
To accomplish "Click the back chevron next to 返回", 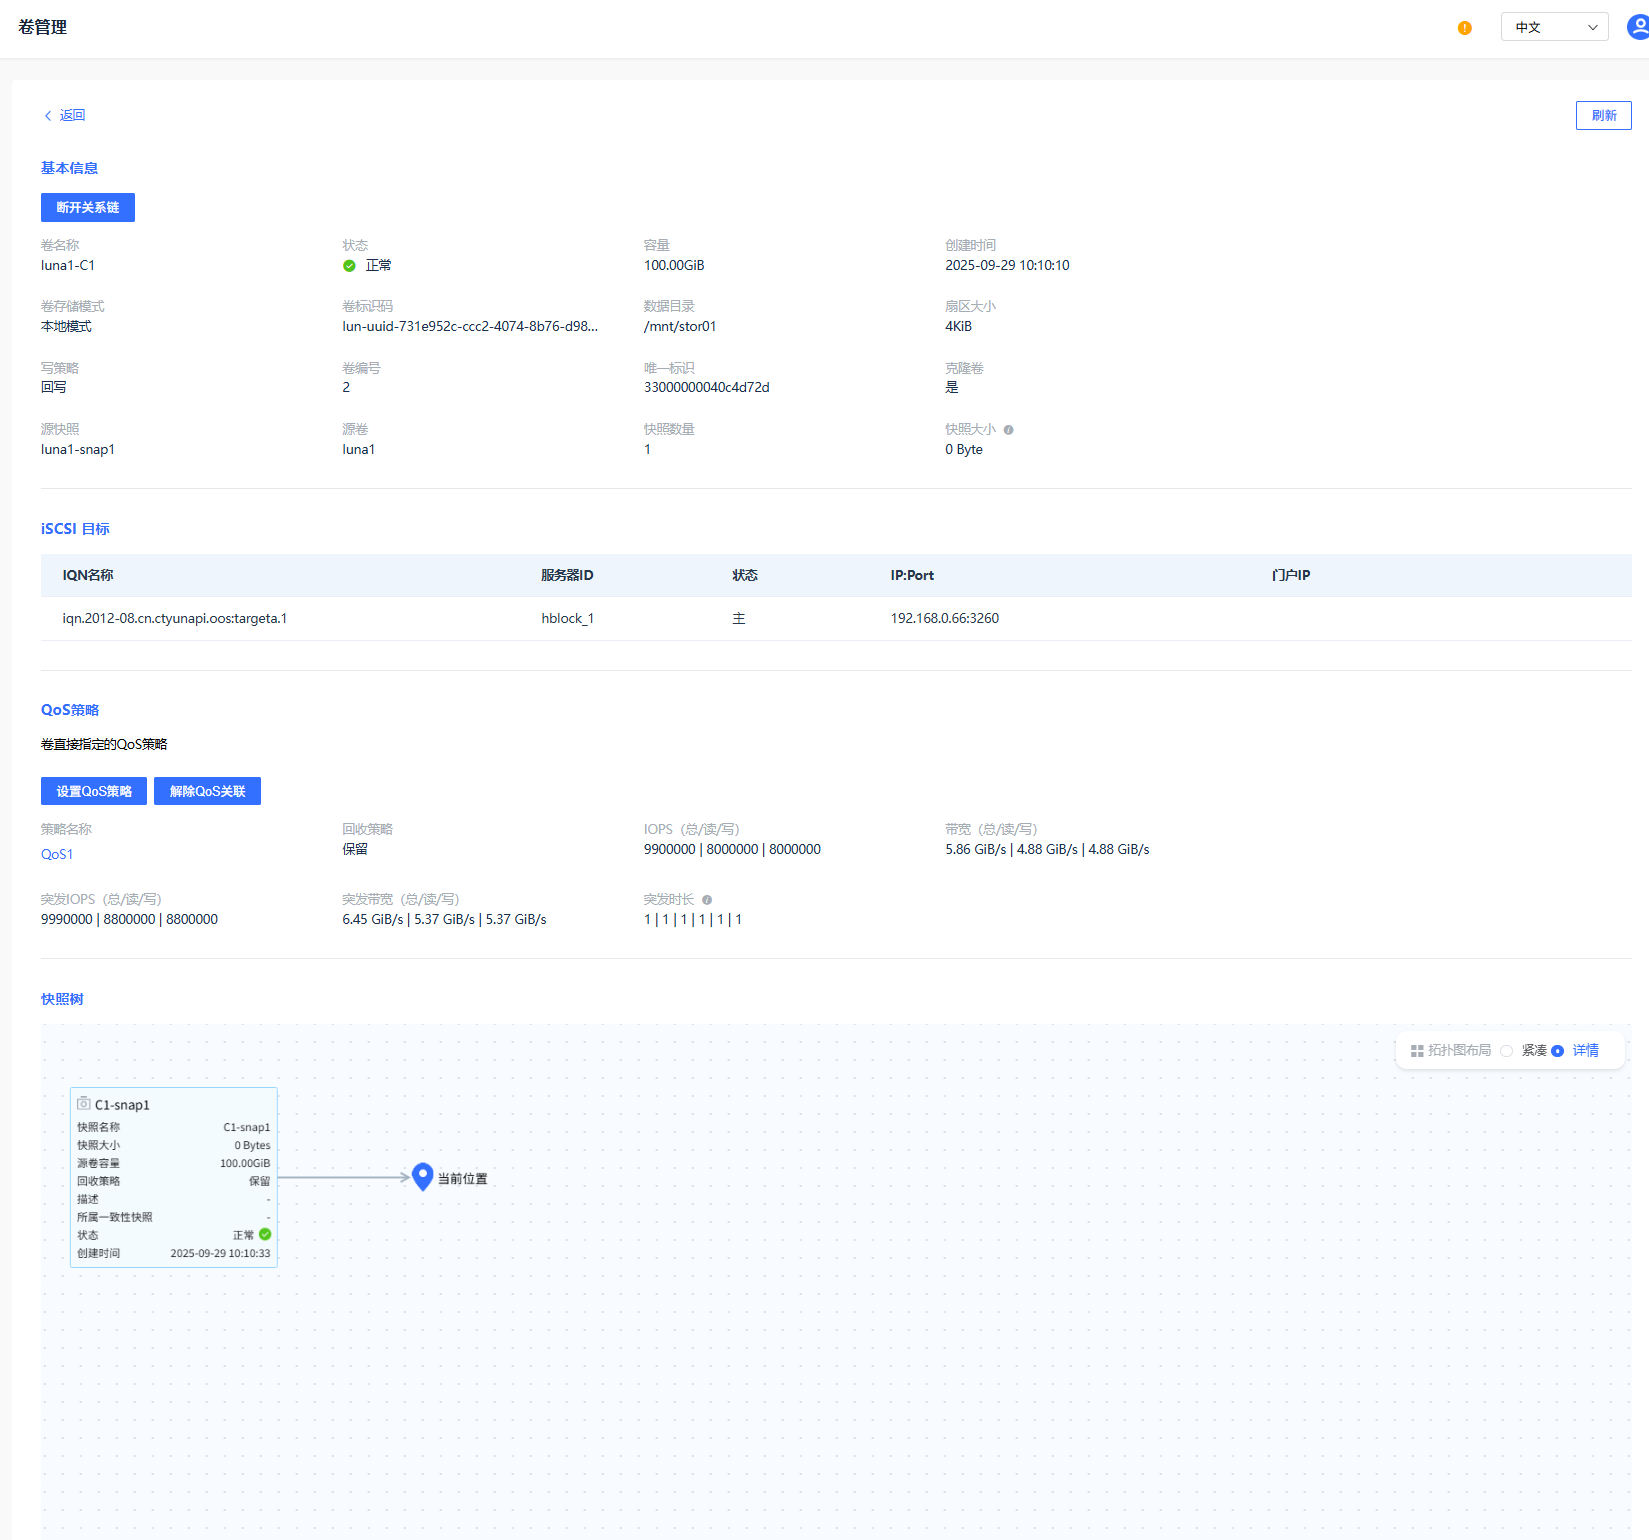I will tap(48, 116).
